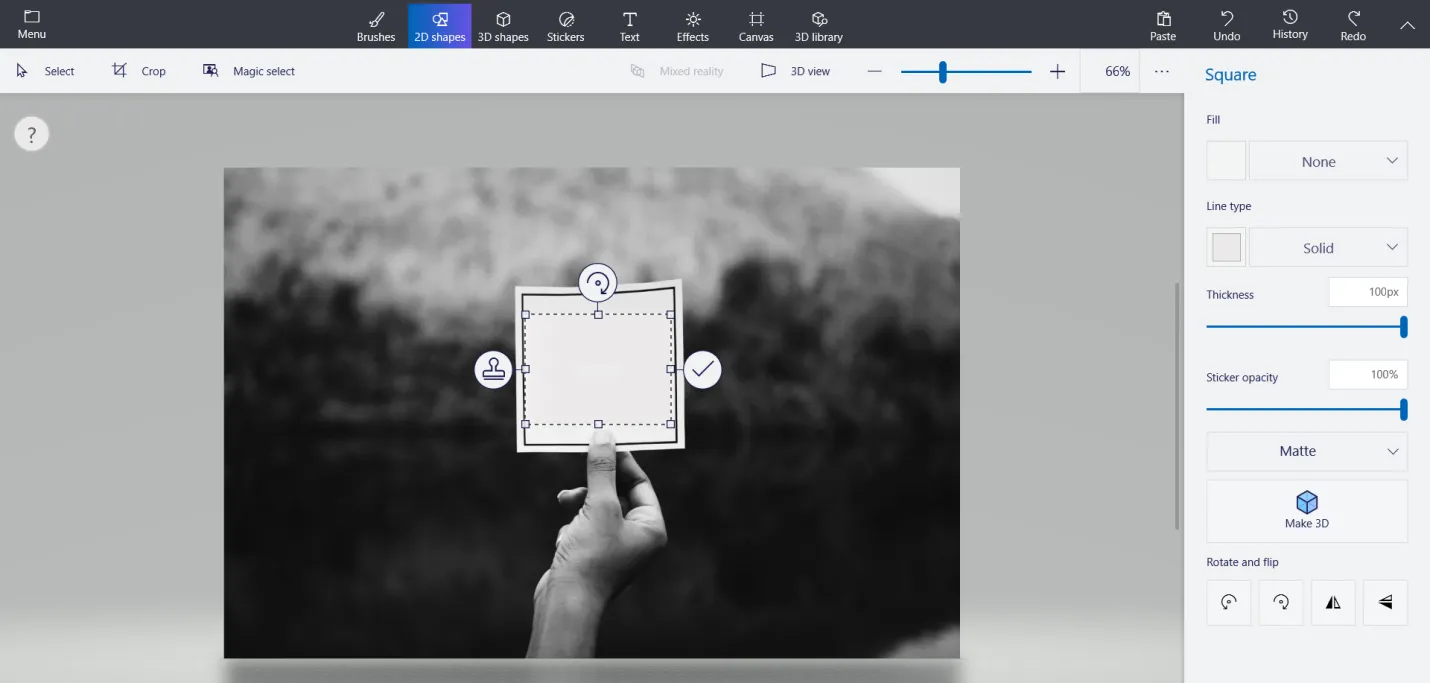This screenshot has width=1430, height=683.
Task: Choose the Select tool
Action: coord(45,71)
